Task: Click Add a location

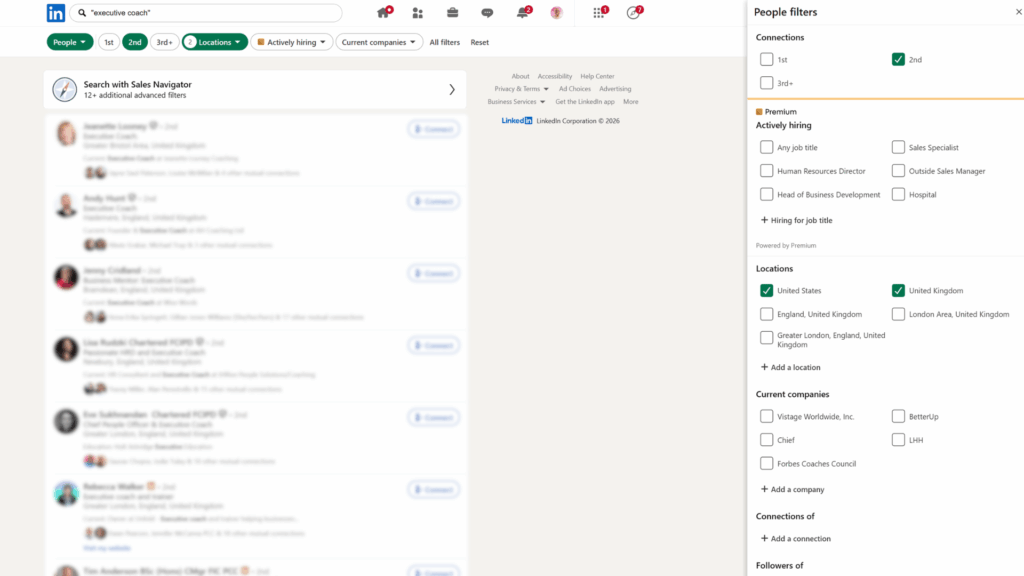Action: (x=791, y=367)
